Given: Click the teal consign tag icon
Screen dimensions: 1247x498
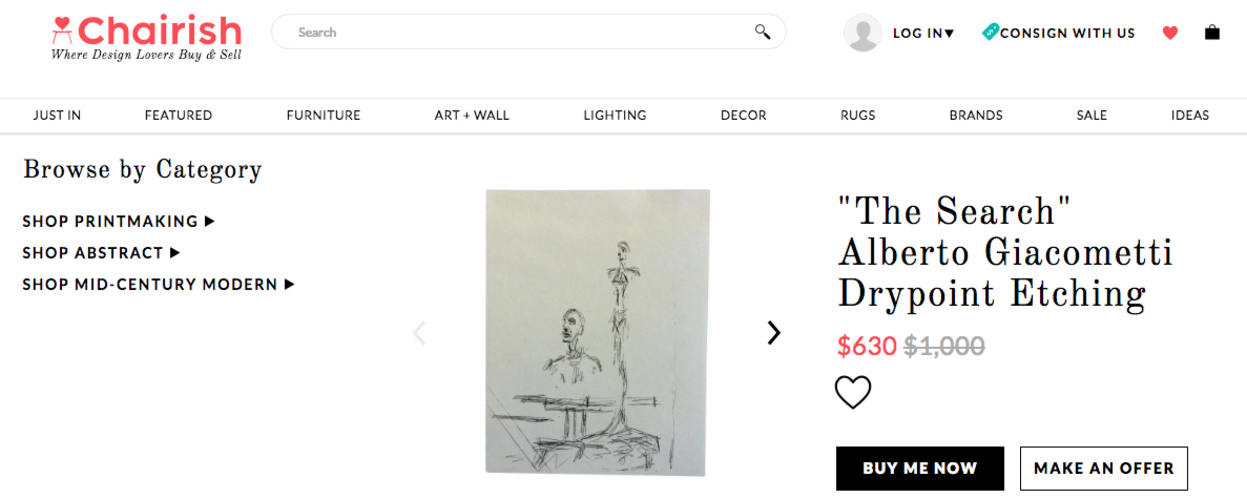Looking at the screenshot, I should tap(990, 32).
